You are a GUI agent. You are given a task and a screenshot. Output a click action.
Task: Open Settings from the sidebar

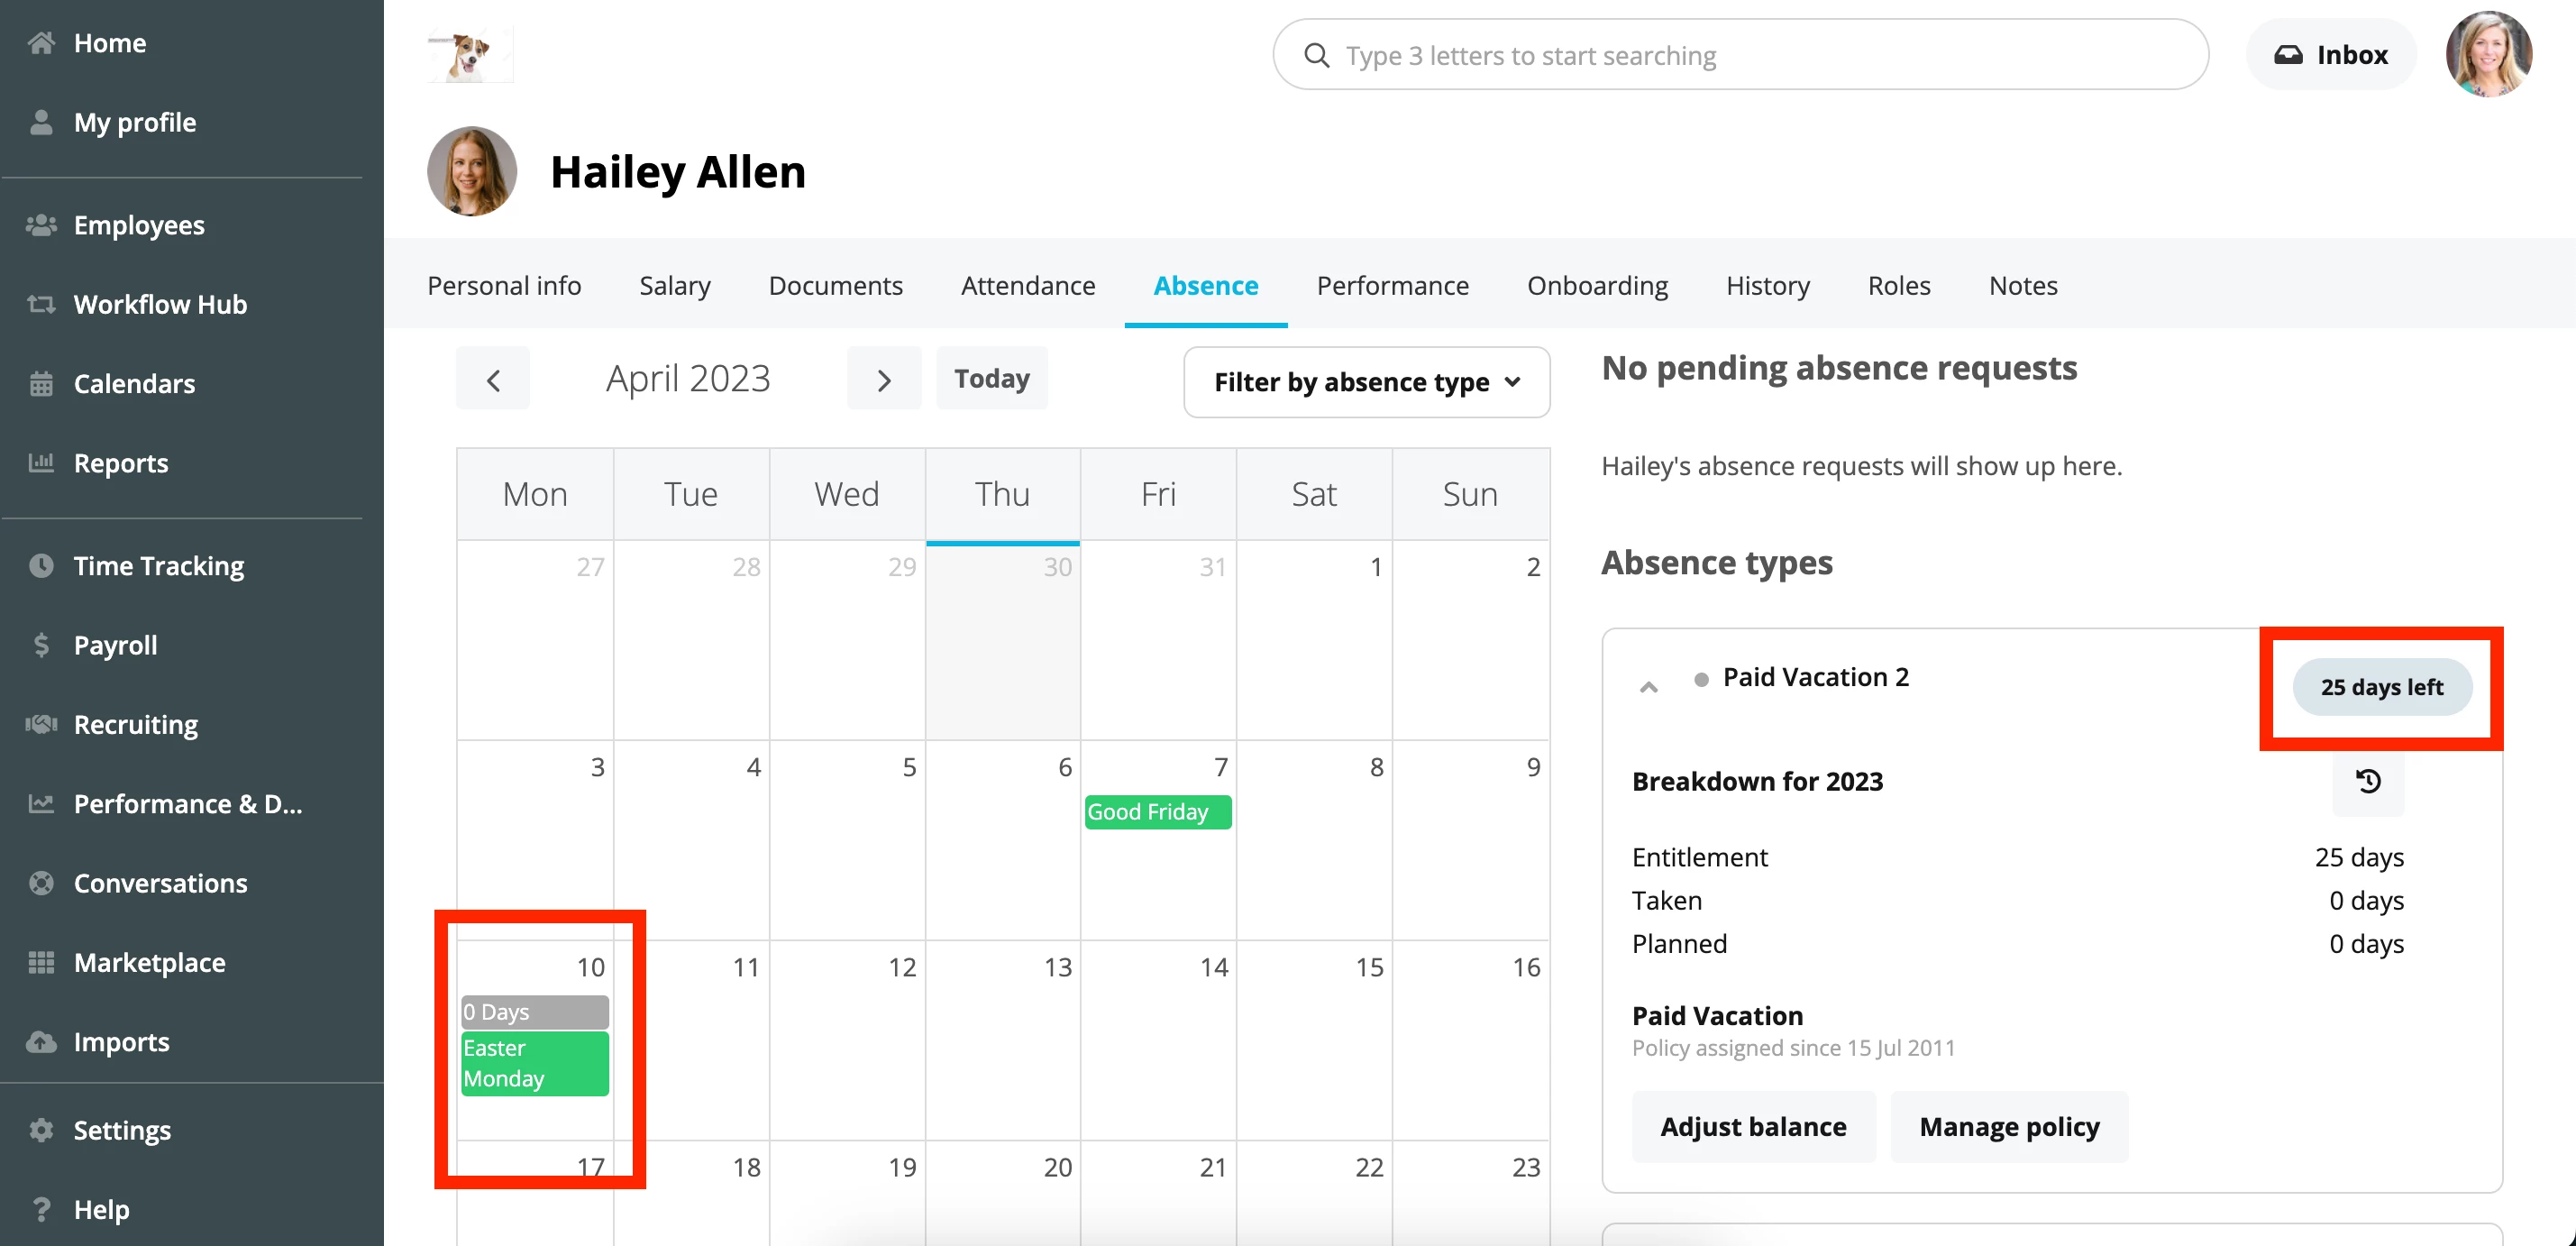[123, 1130]
